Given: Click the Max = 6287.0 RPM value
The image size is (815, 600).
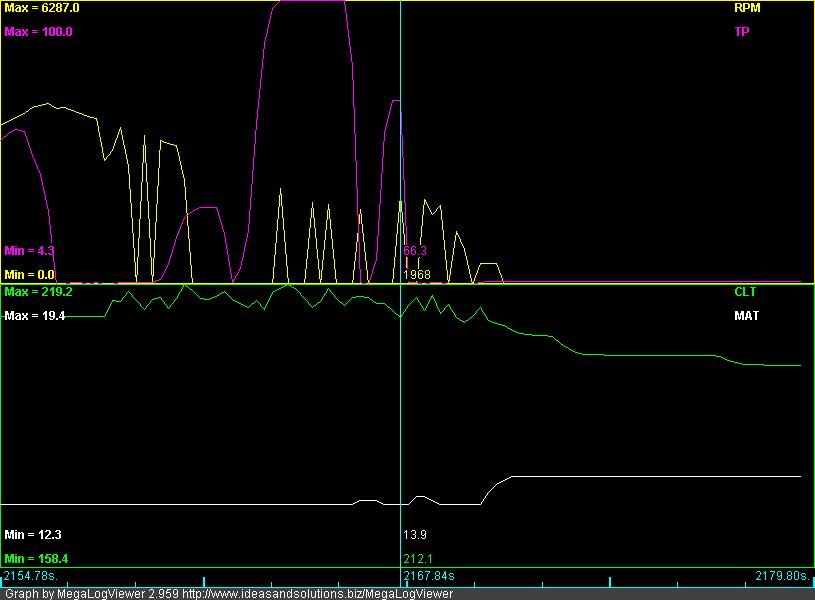Looking at the screenshot, I should click(42, 7).
